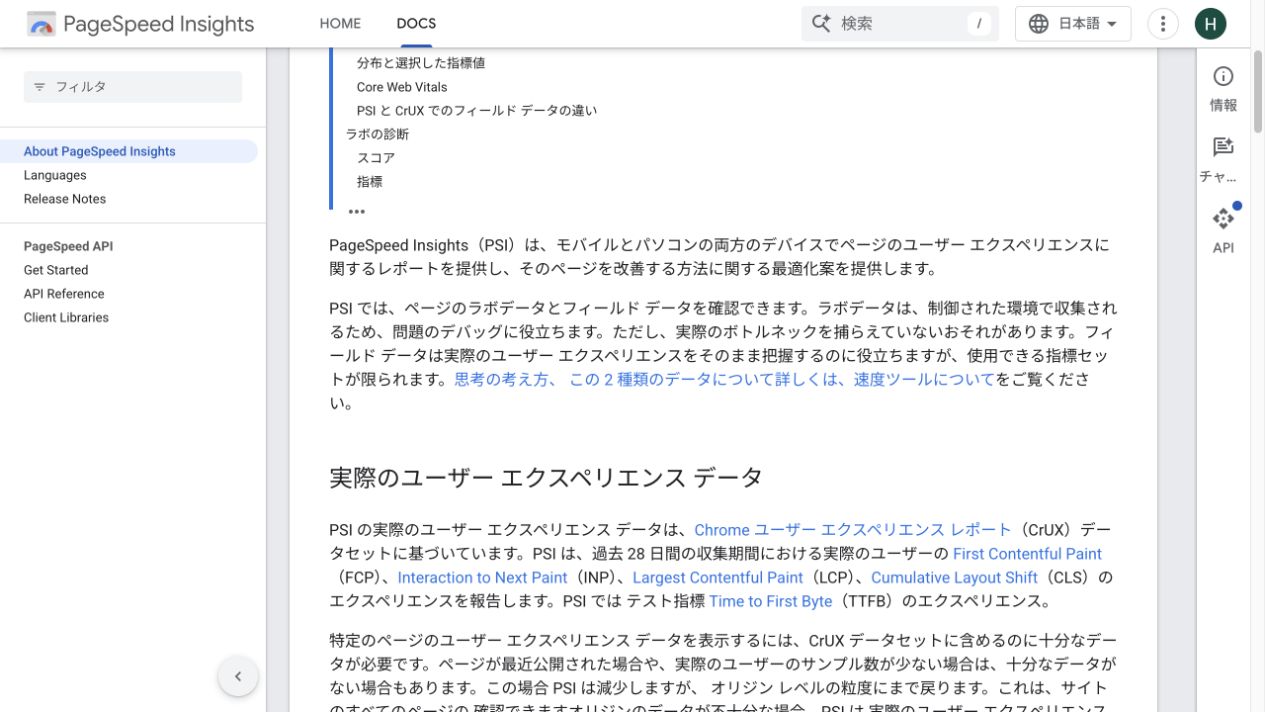Viewport: 1265px width, 712px height.
Task: Focus the フィルタ filter input
Action: [x=133, y=87]
